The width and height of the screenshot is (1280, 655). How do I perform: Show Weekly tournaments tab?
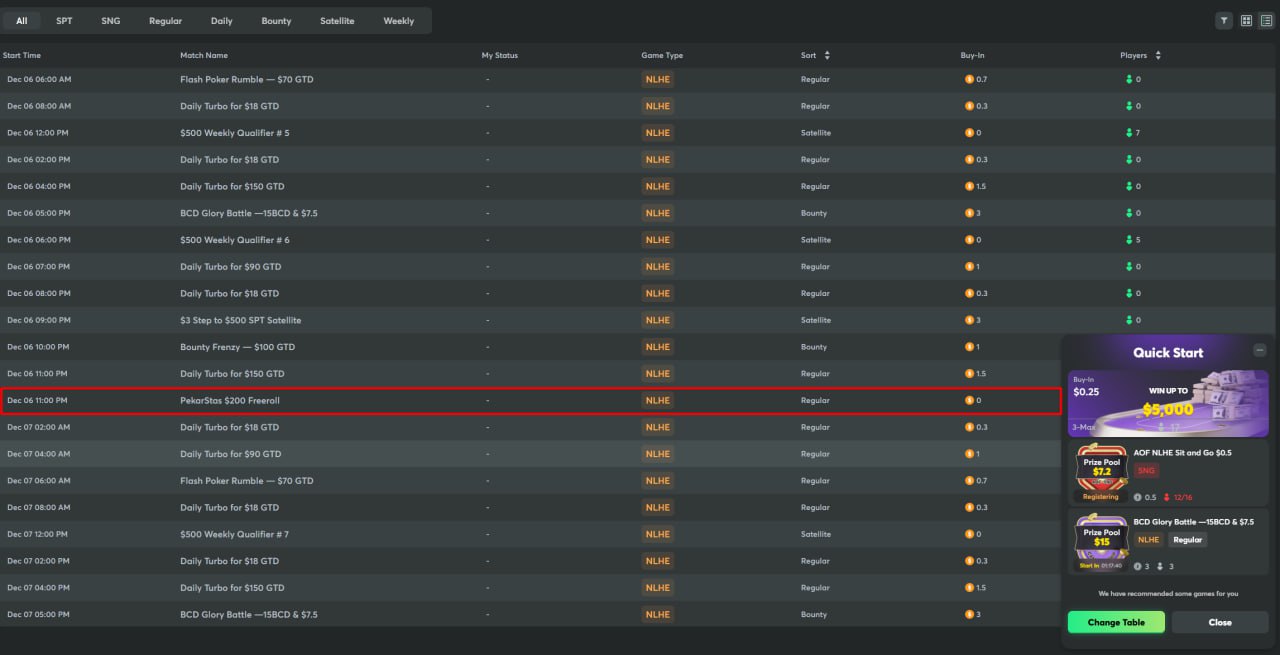click(x=399, y=21)
